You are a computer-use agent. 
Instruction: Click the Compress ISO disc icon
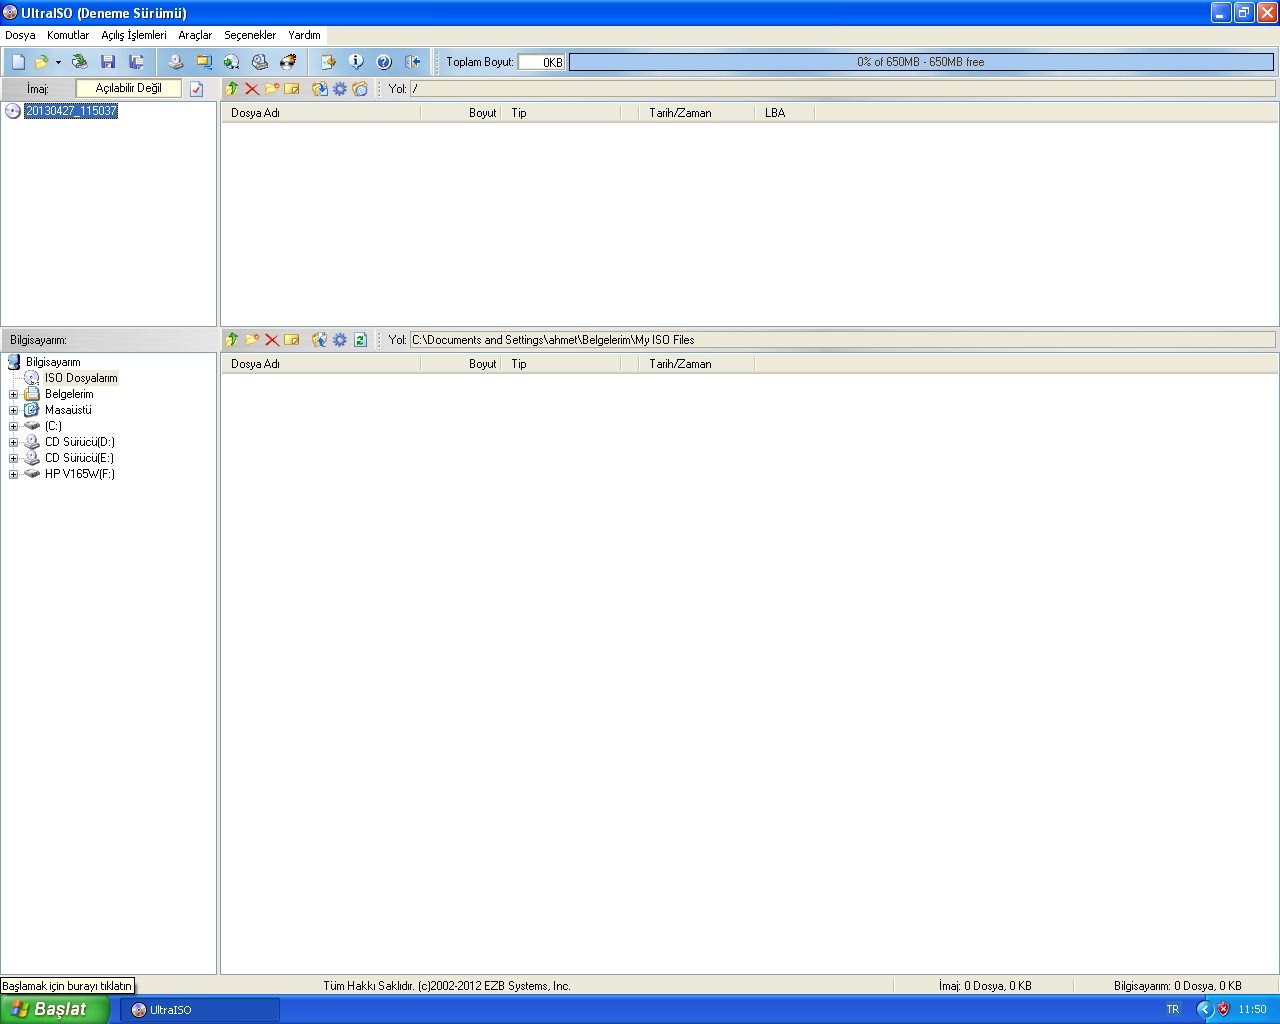pyautogui.click(x=232, y=62)
